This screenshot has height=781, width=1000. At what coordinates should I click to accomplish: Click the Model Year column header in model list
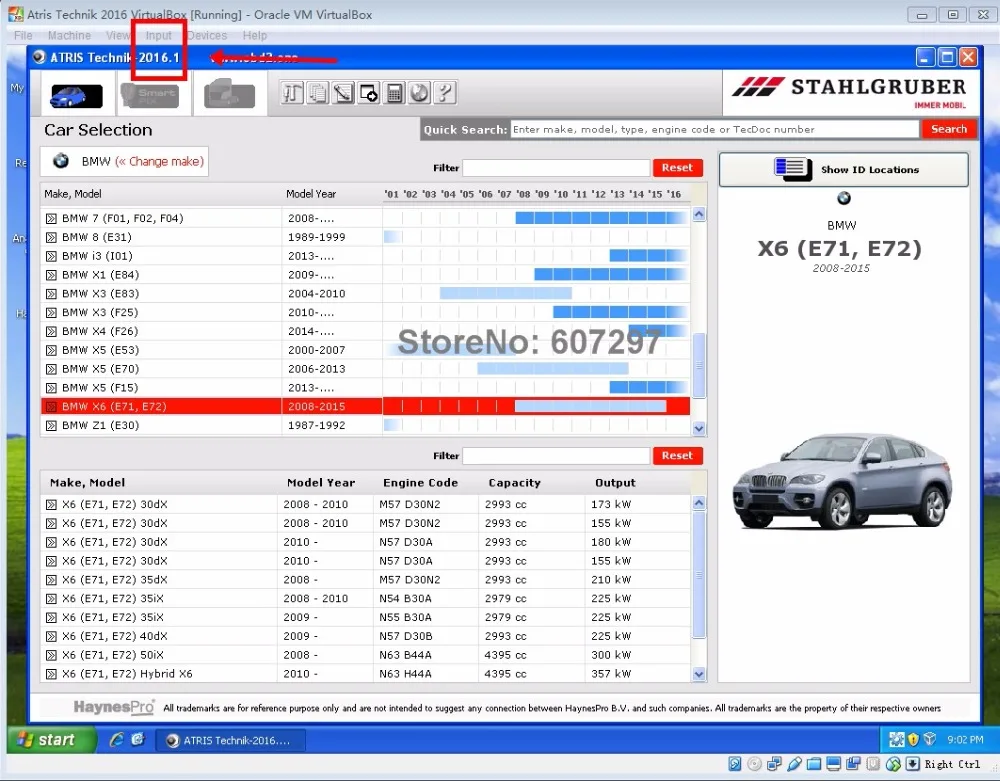click(x=311, y=194)
